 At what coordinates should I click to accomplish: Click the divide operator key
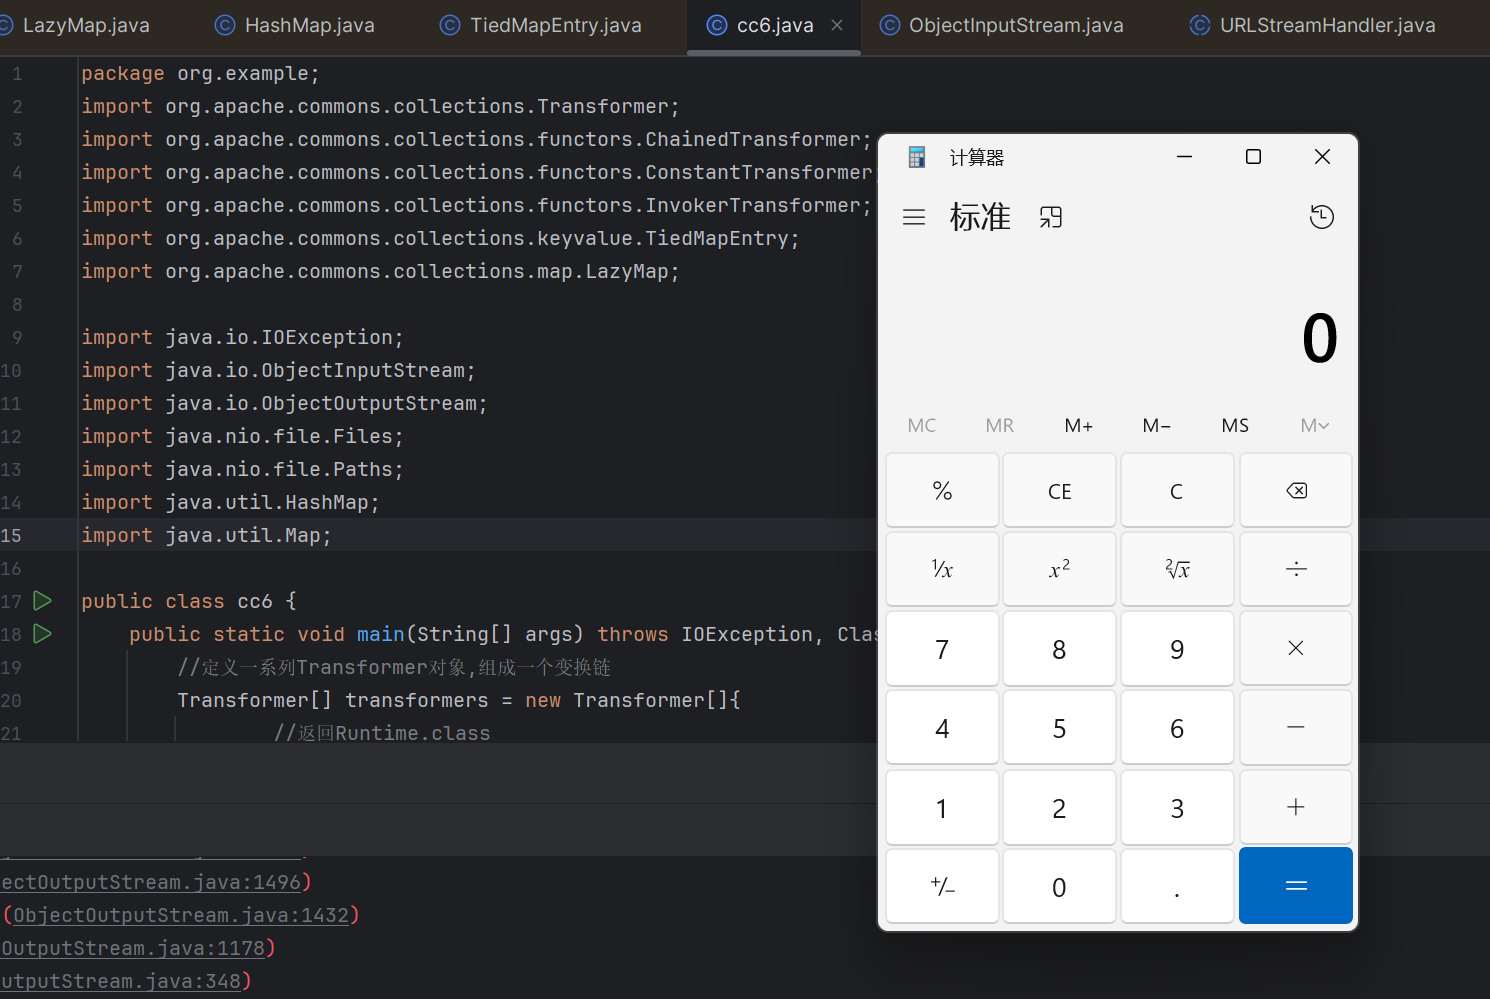pos(1296,569)
